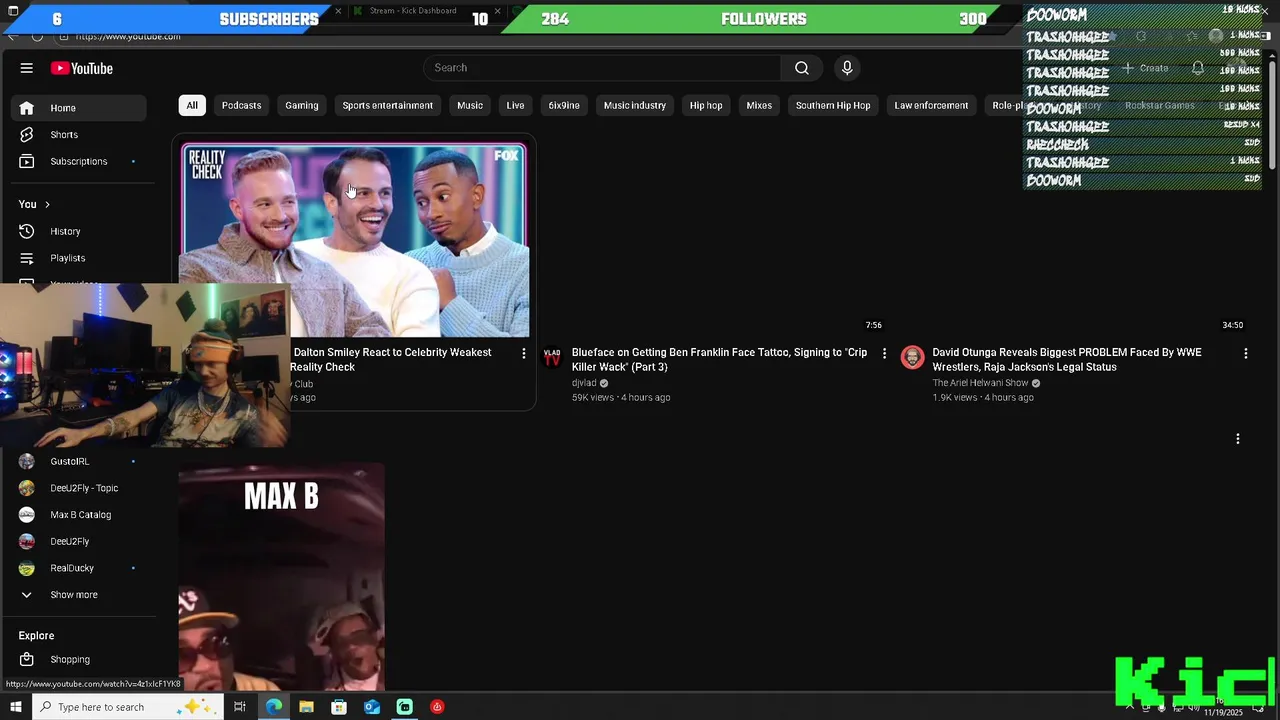The width and height of the screenshot is (1280, 720).
Task: Select the Law enforcement chip
Action: [x=931, y=105]
